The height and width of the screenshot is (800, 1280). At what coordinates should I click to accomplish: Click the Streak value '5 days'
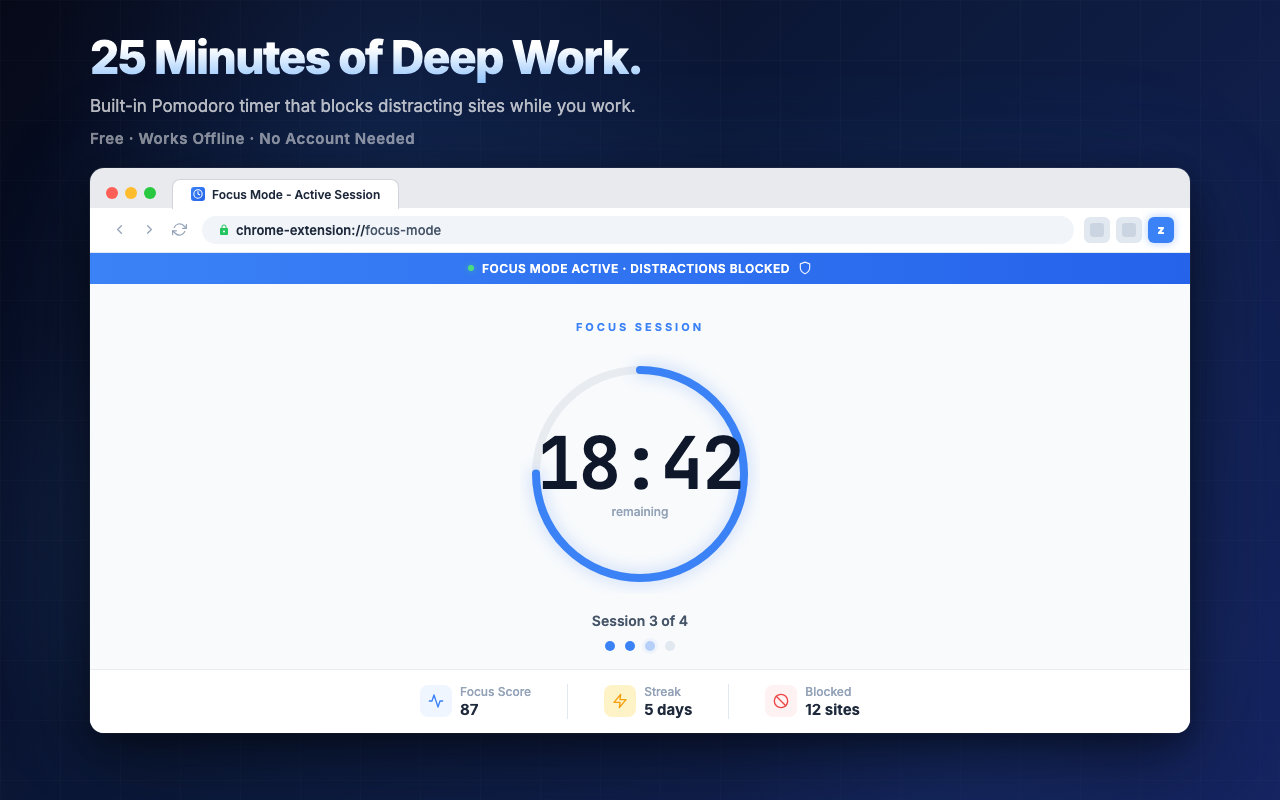click(x=668, y=710)
